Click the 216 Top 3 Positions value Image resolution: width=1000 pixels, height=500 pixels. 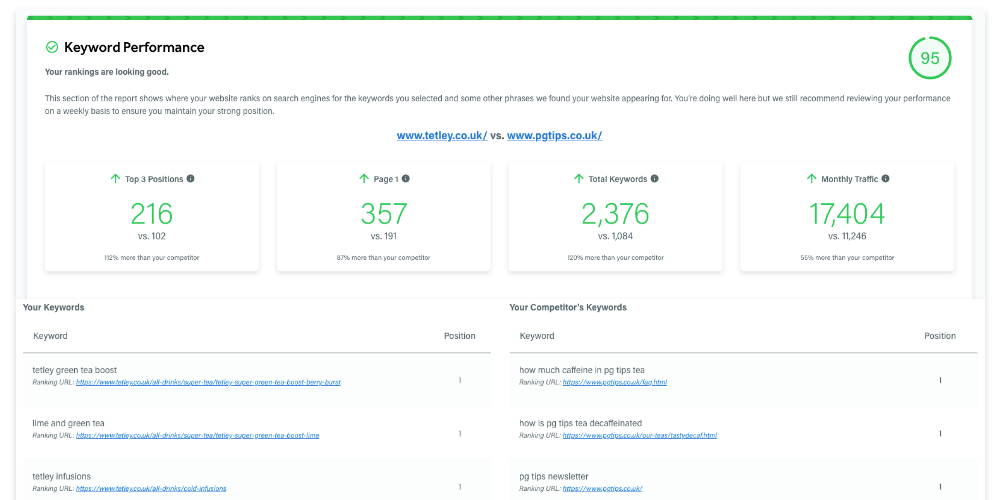tap(152, 214)
